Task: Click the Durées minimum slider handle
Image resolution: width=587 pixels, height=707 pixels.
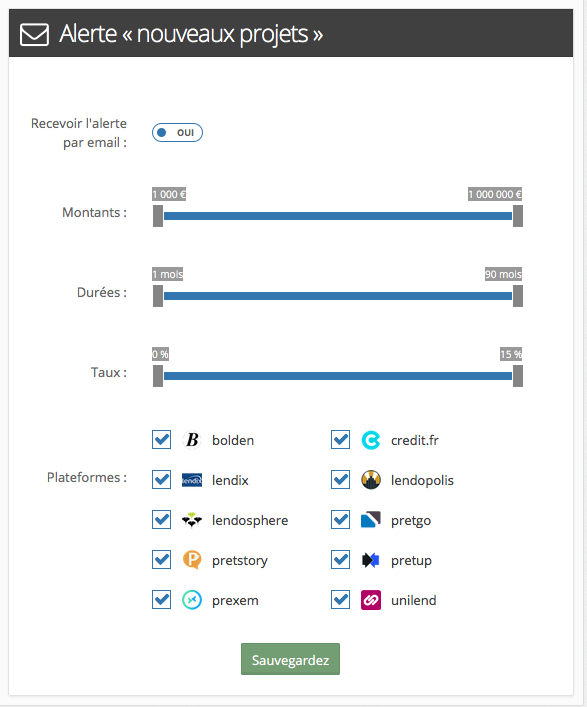Action: pos(158,296)
